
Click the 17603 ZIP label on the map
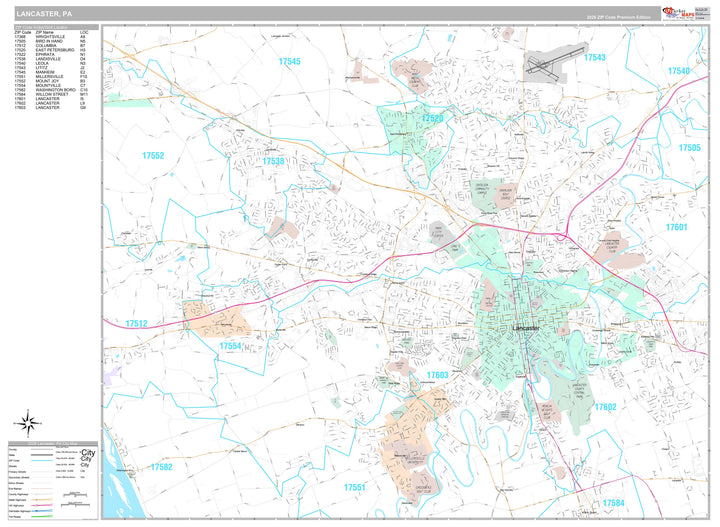click(438, 375)
